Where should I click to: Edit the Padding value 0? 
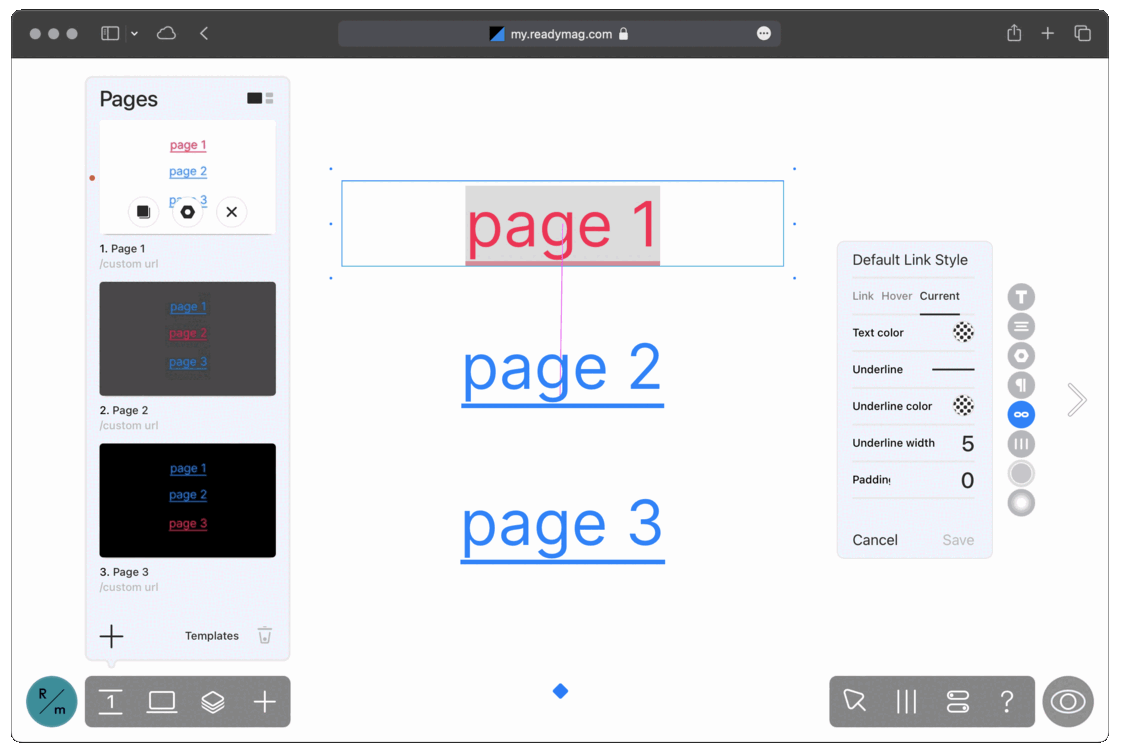[967, 480]
